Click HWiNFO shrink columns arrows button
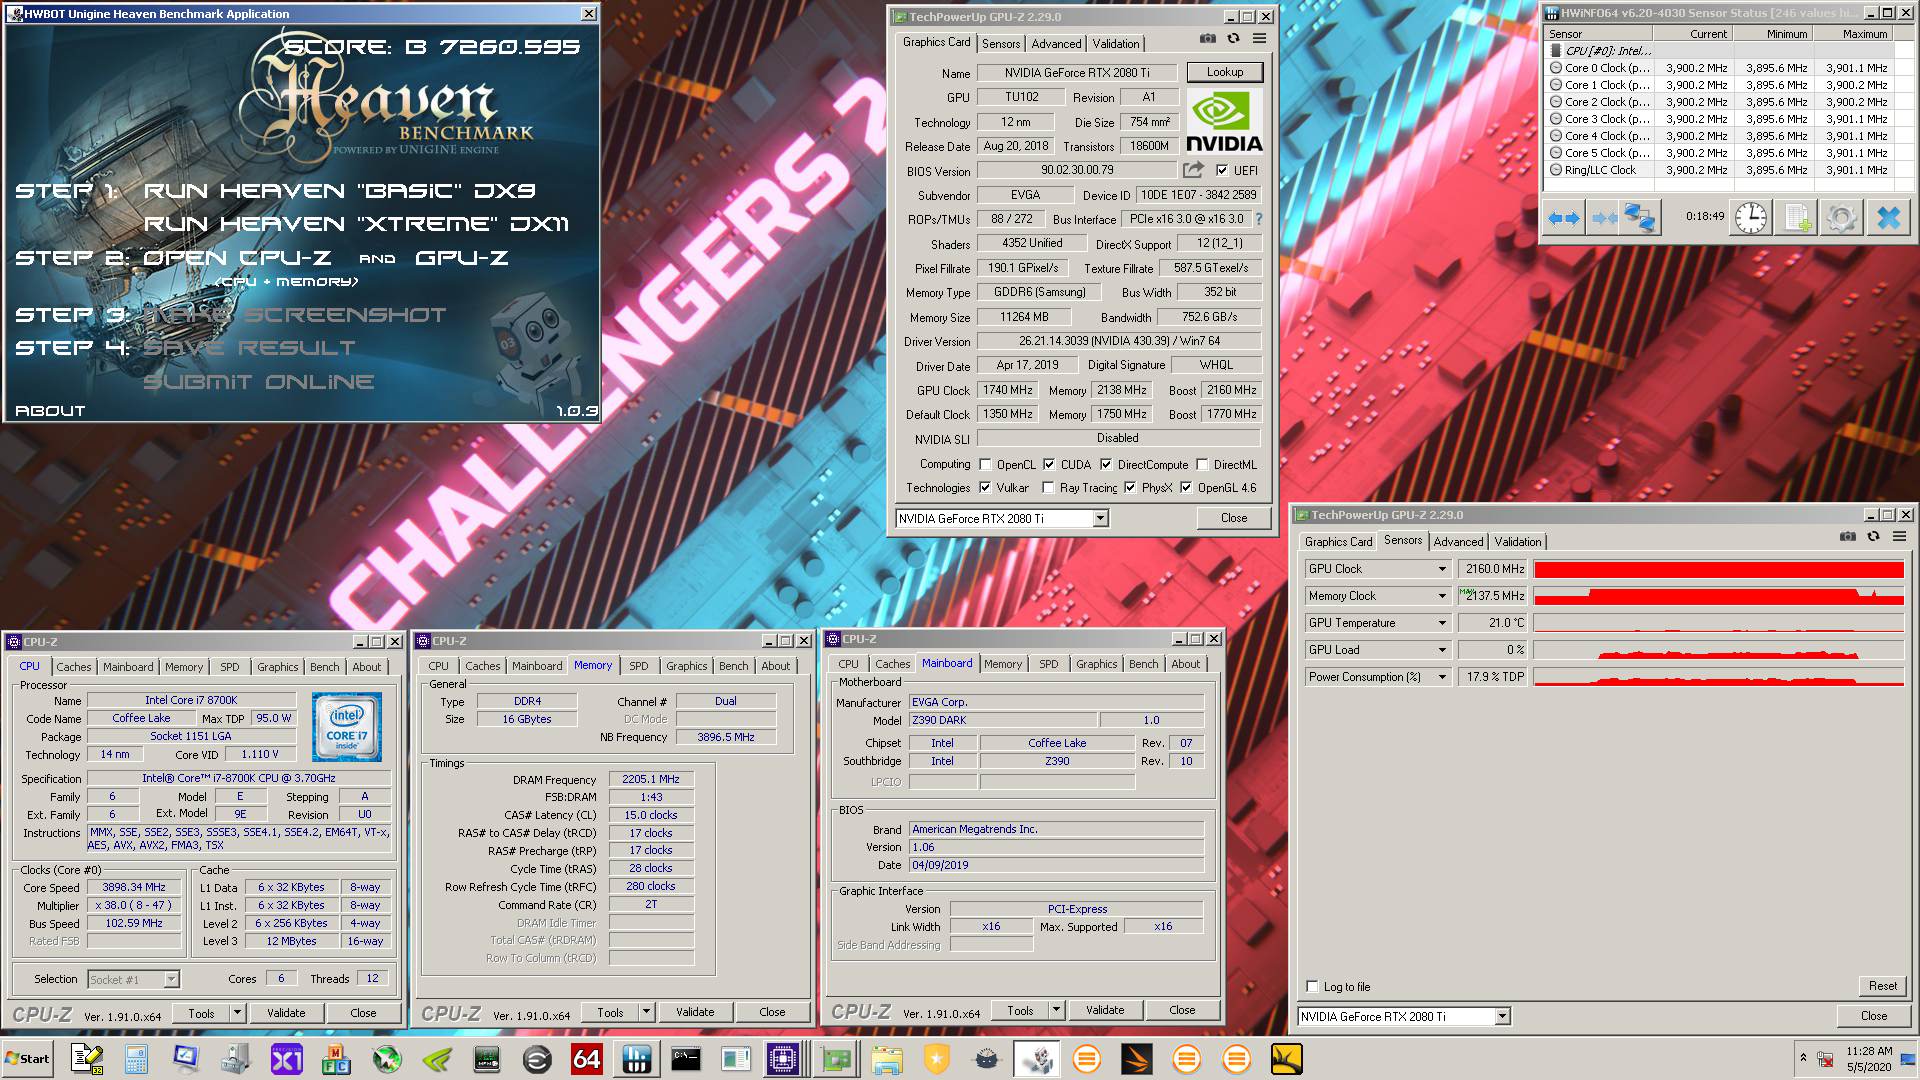This screenshot has height=1080, width=1920. pos(1604,218)
